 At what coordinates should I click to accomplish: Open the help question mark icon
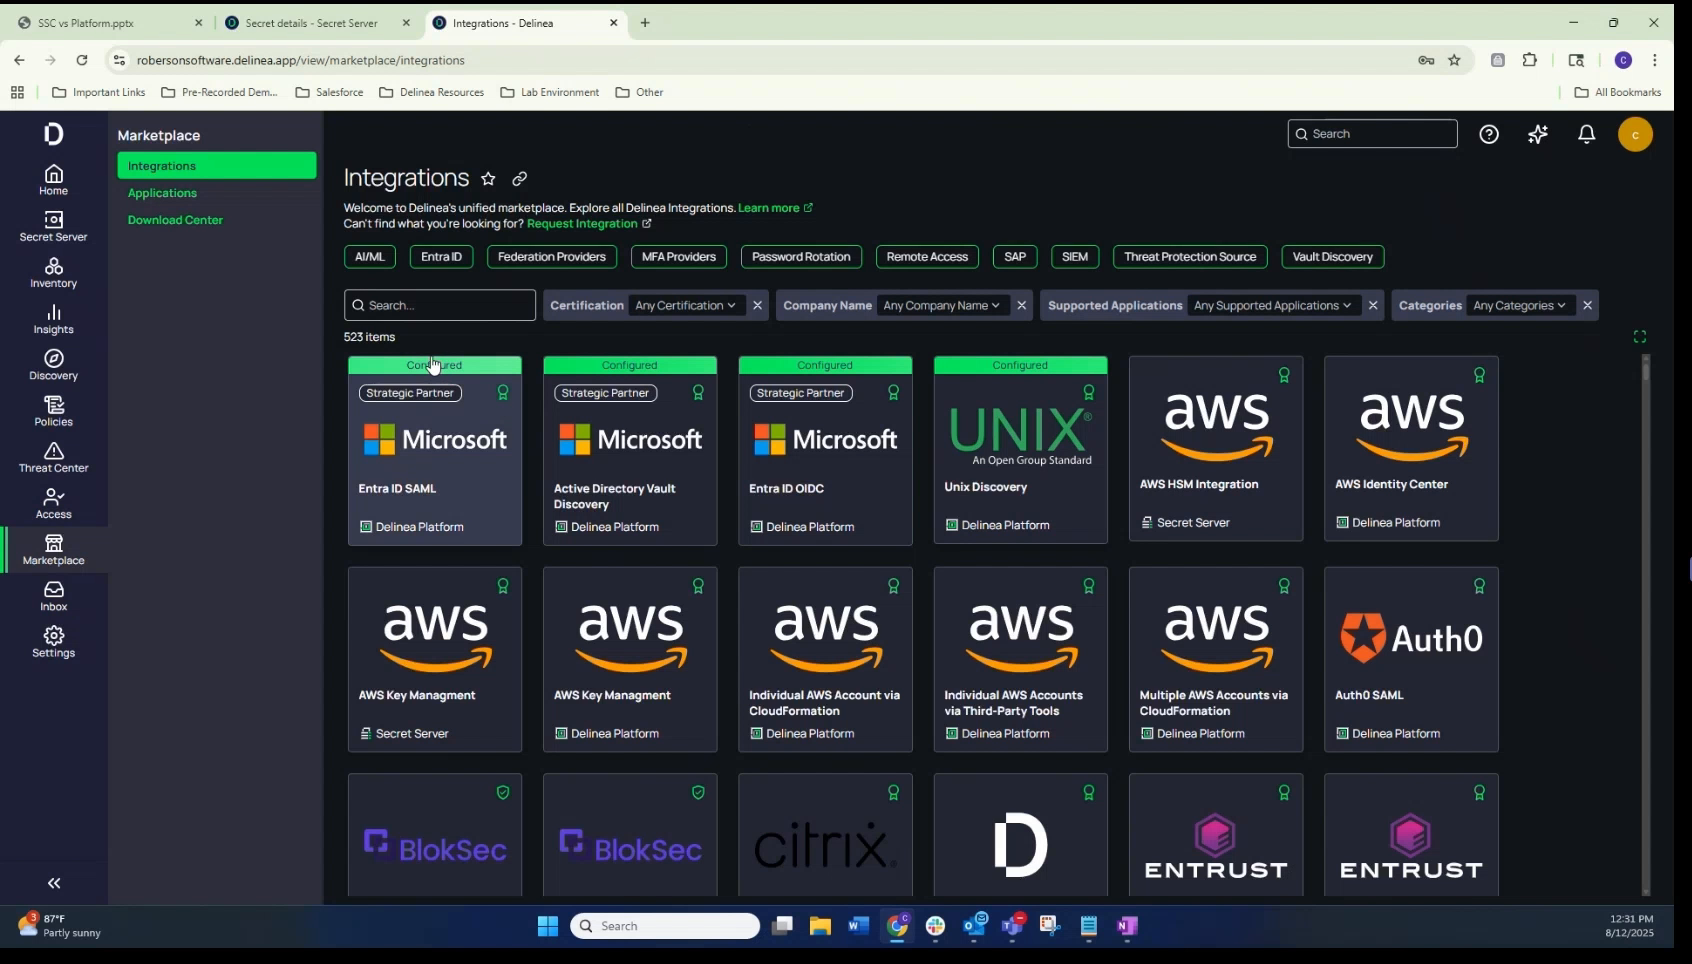click(1489, 134)
